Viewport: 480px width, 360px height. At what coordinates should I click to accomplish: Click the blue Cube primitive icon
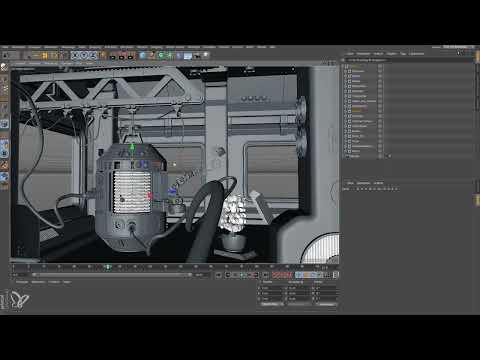143,55
